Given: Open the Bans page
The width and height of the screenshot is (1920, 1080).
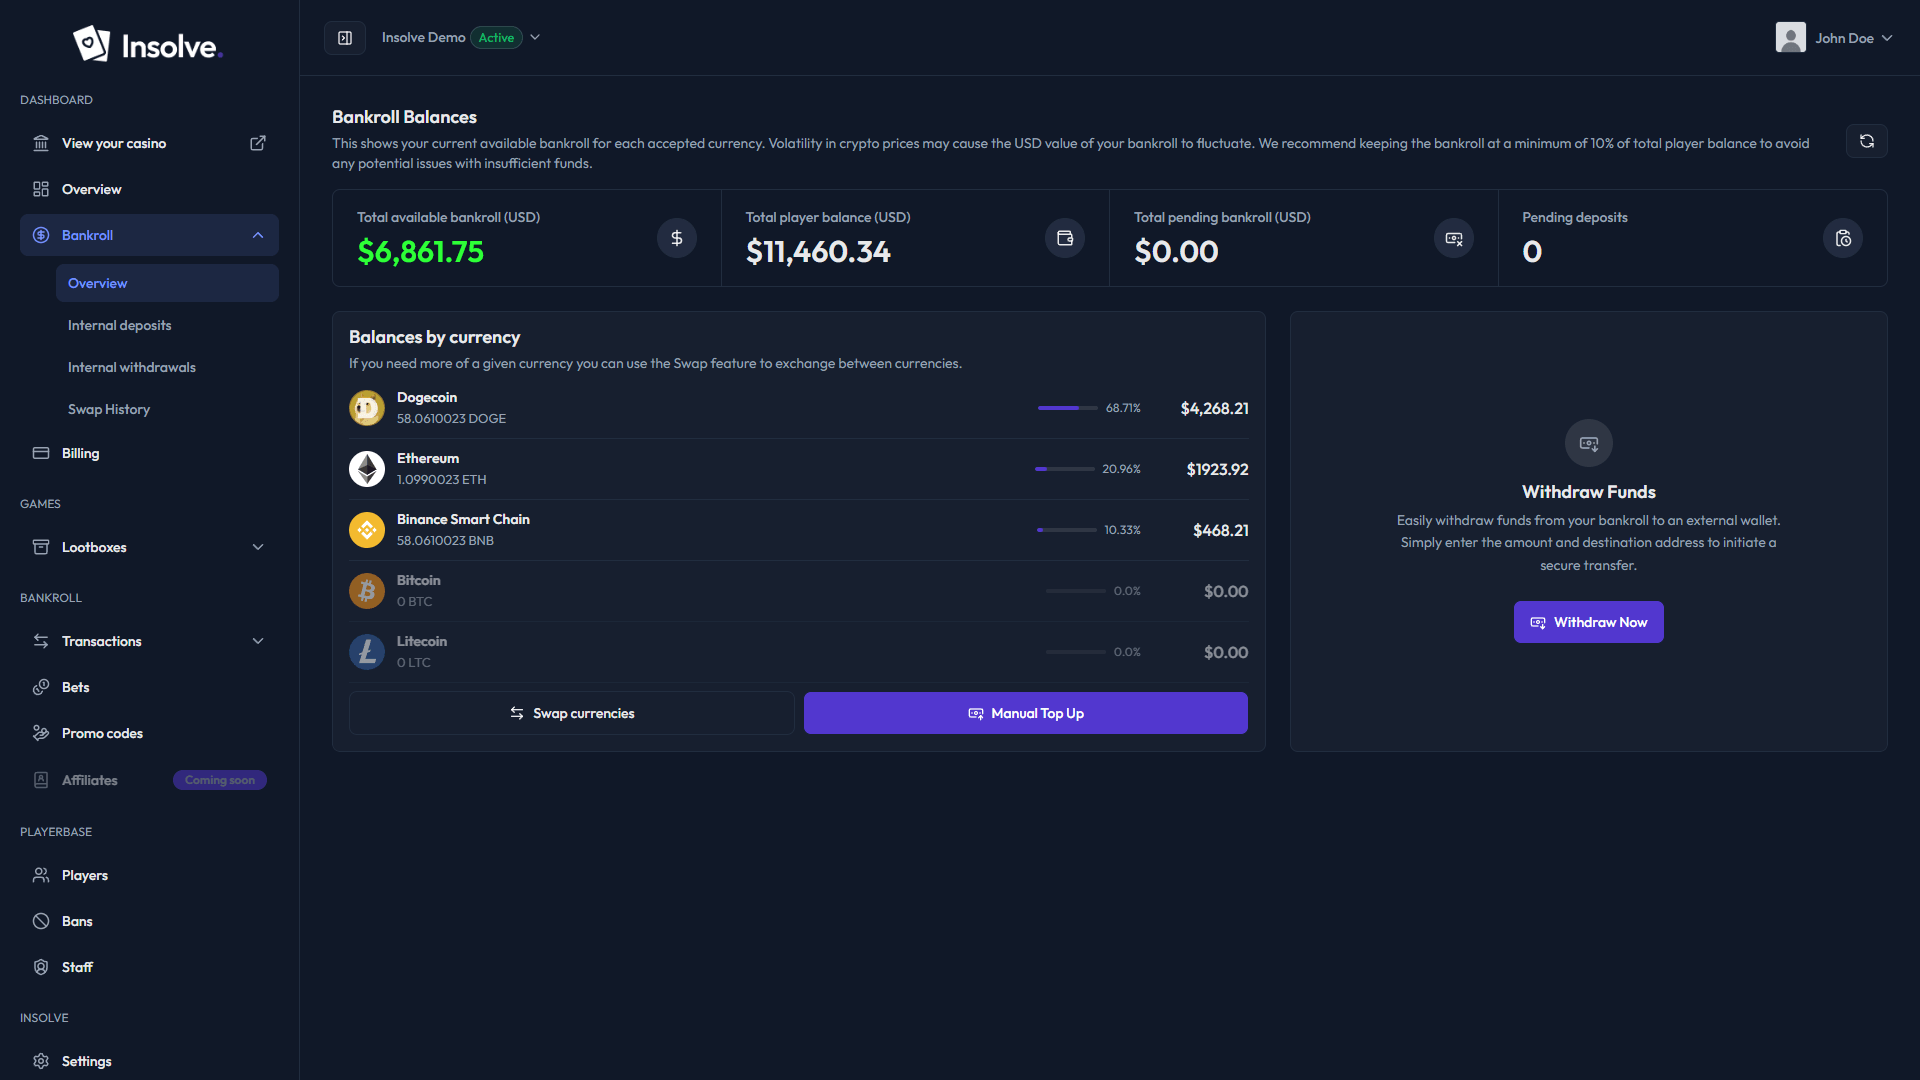Looking at the screenshot, I should 149,921.
